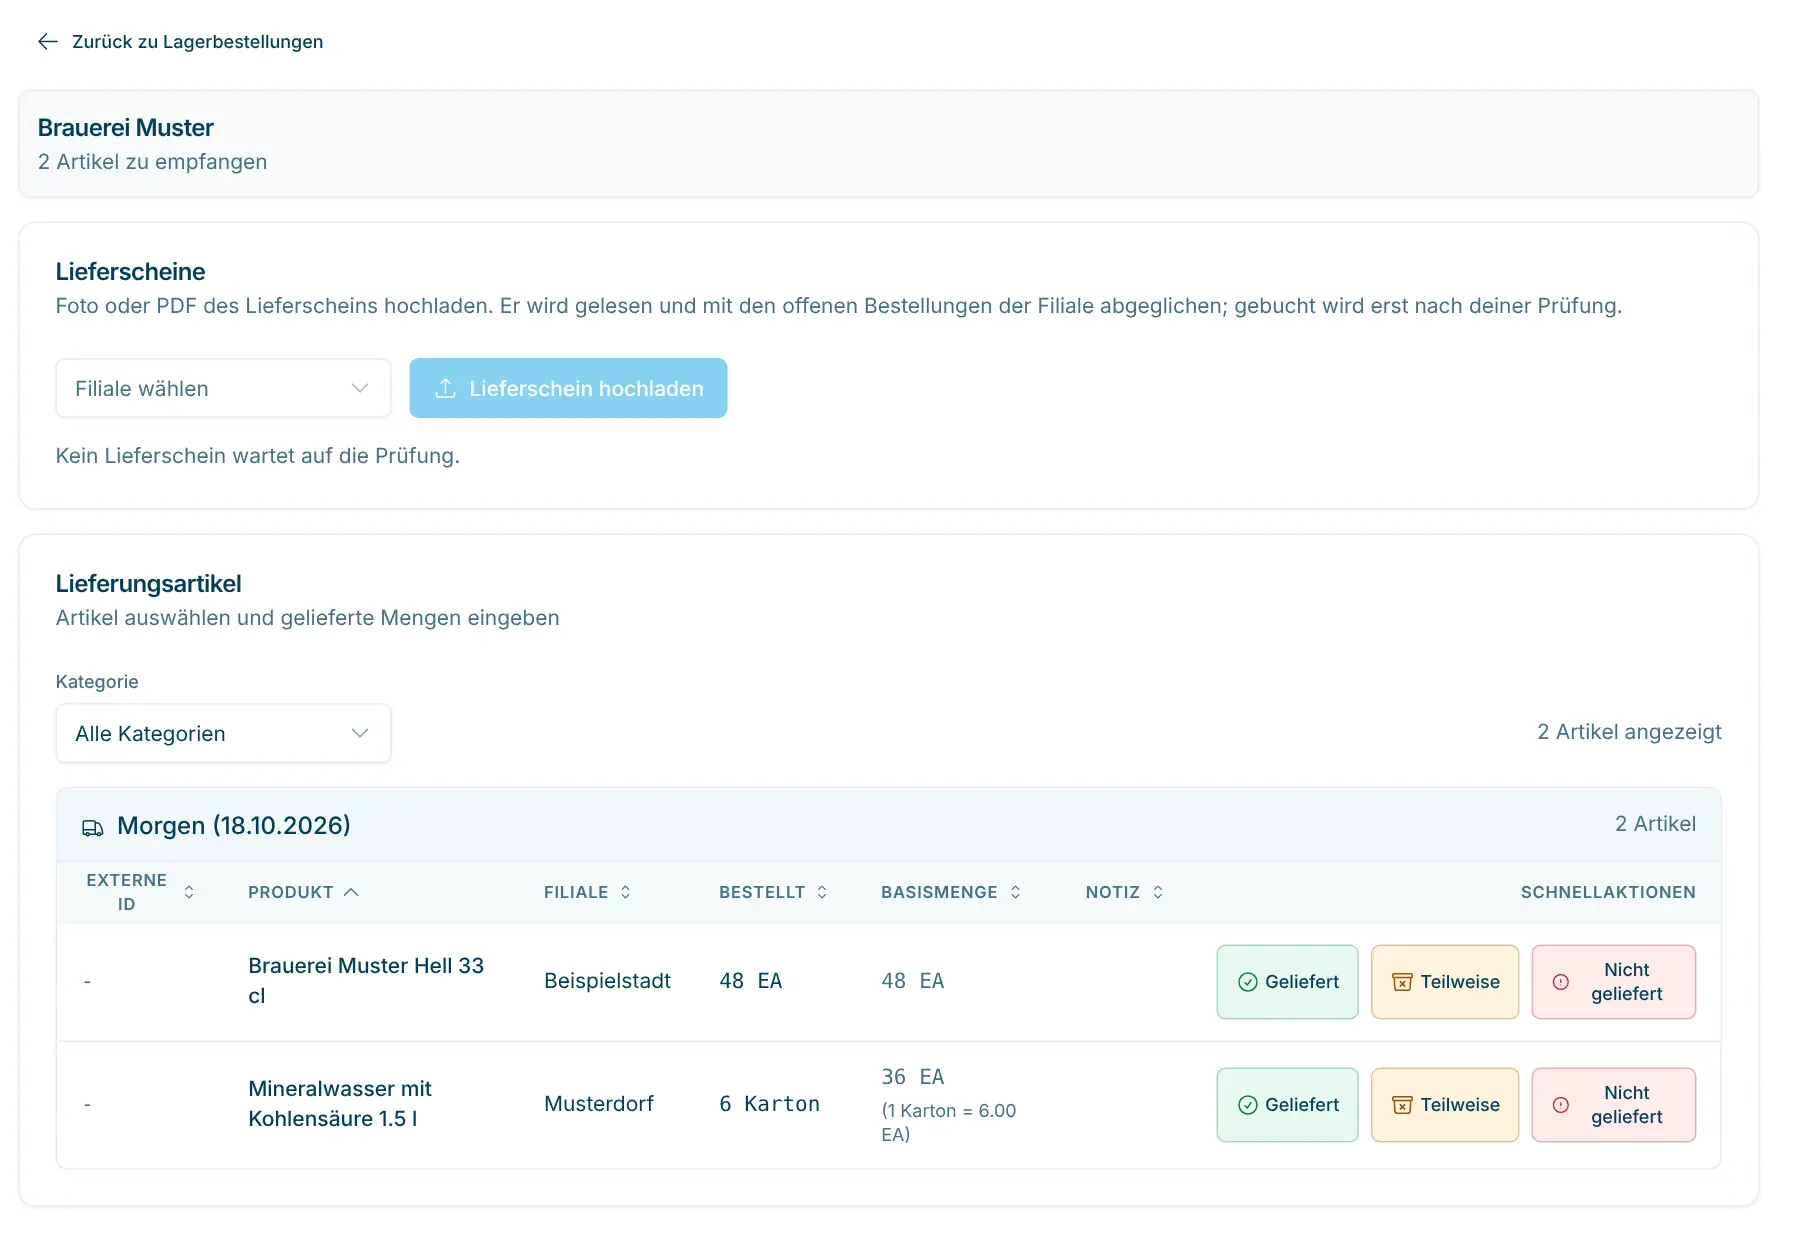Select product name Brauerei Muster Hell 33 cl
Image resolution: width=1796 pixels, height=1242 pixels.
366,981
